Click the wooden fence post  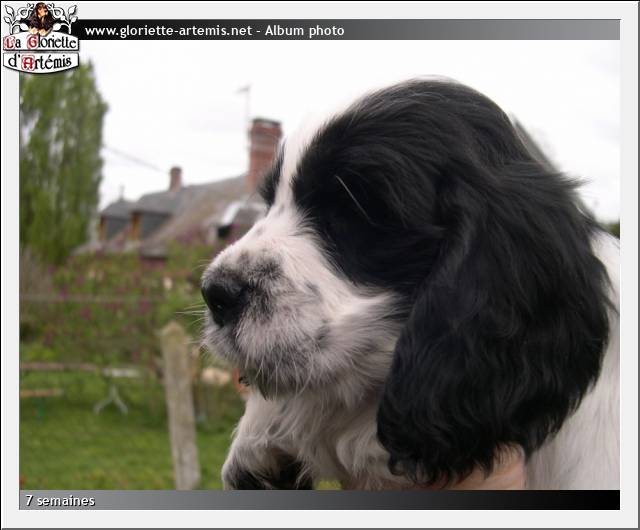pyautogui.click(x=181, y=405)
